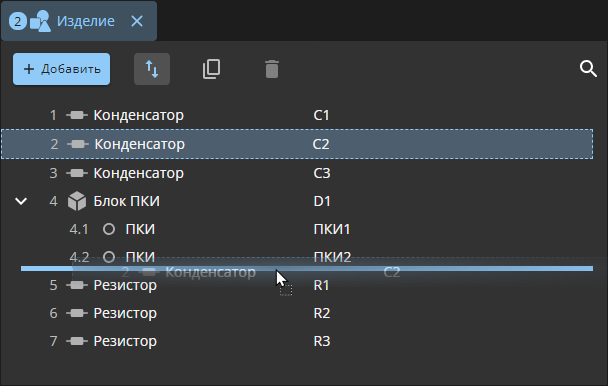Select Конденсатор in row 3
Screen dimensions: 608x386
(x=138, y=173)
